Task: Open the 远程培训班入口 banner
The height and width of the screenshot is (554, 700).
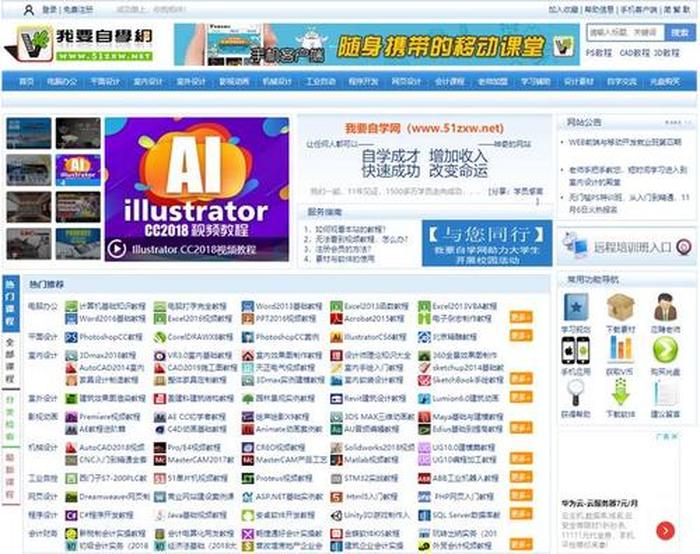Action: tap(626, 246)
